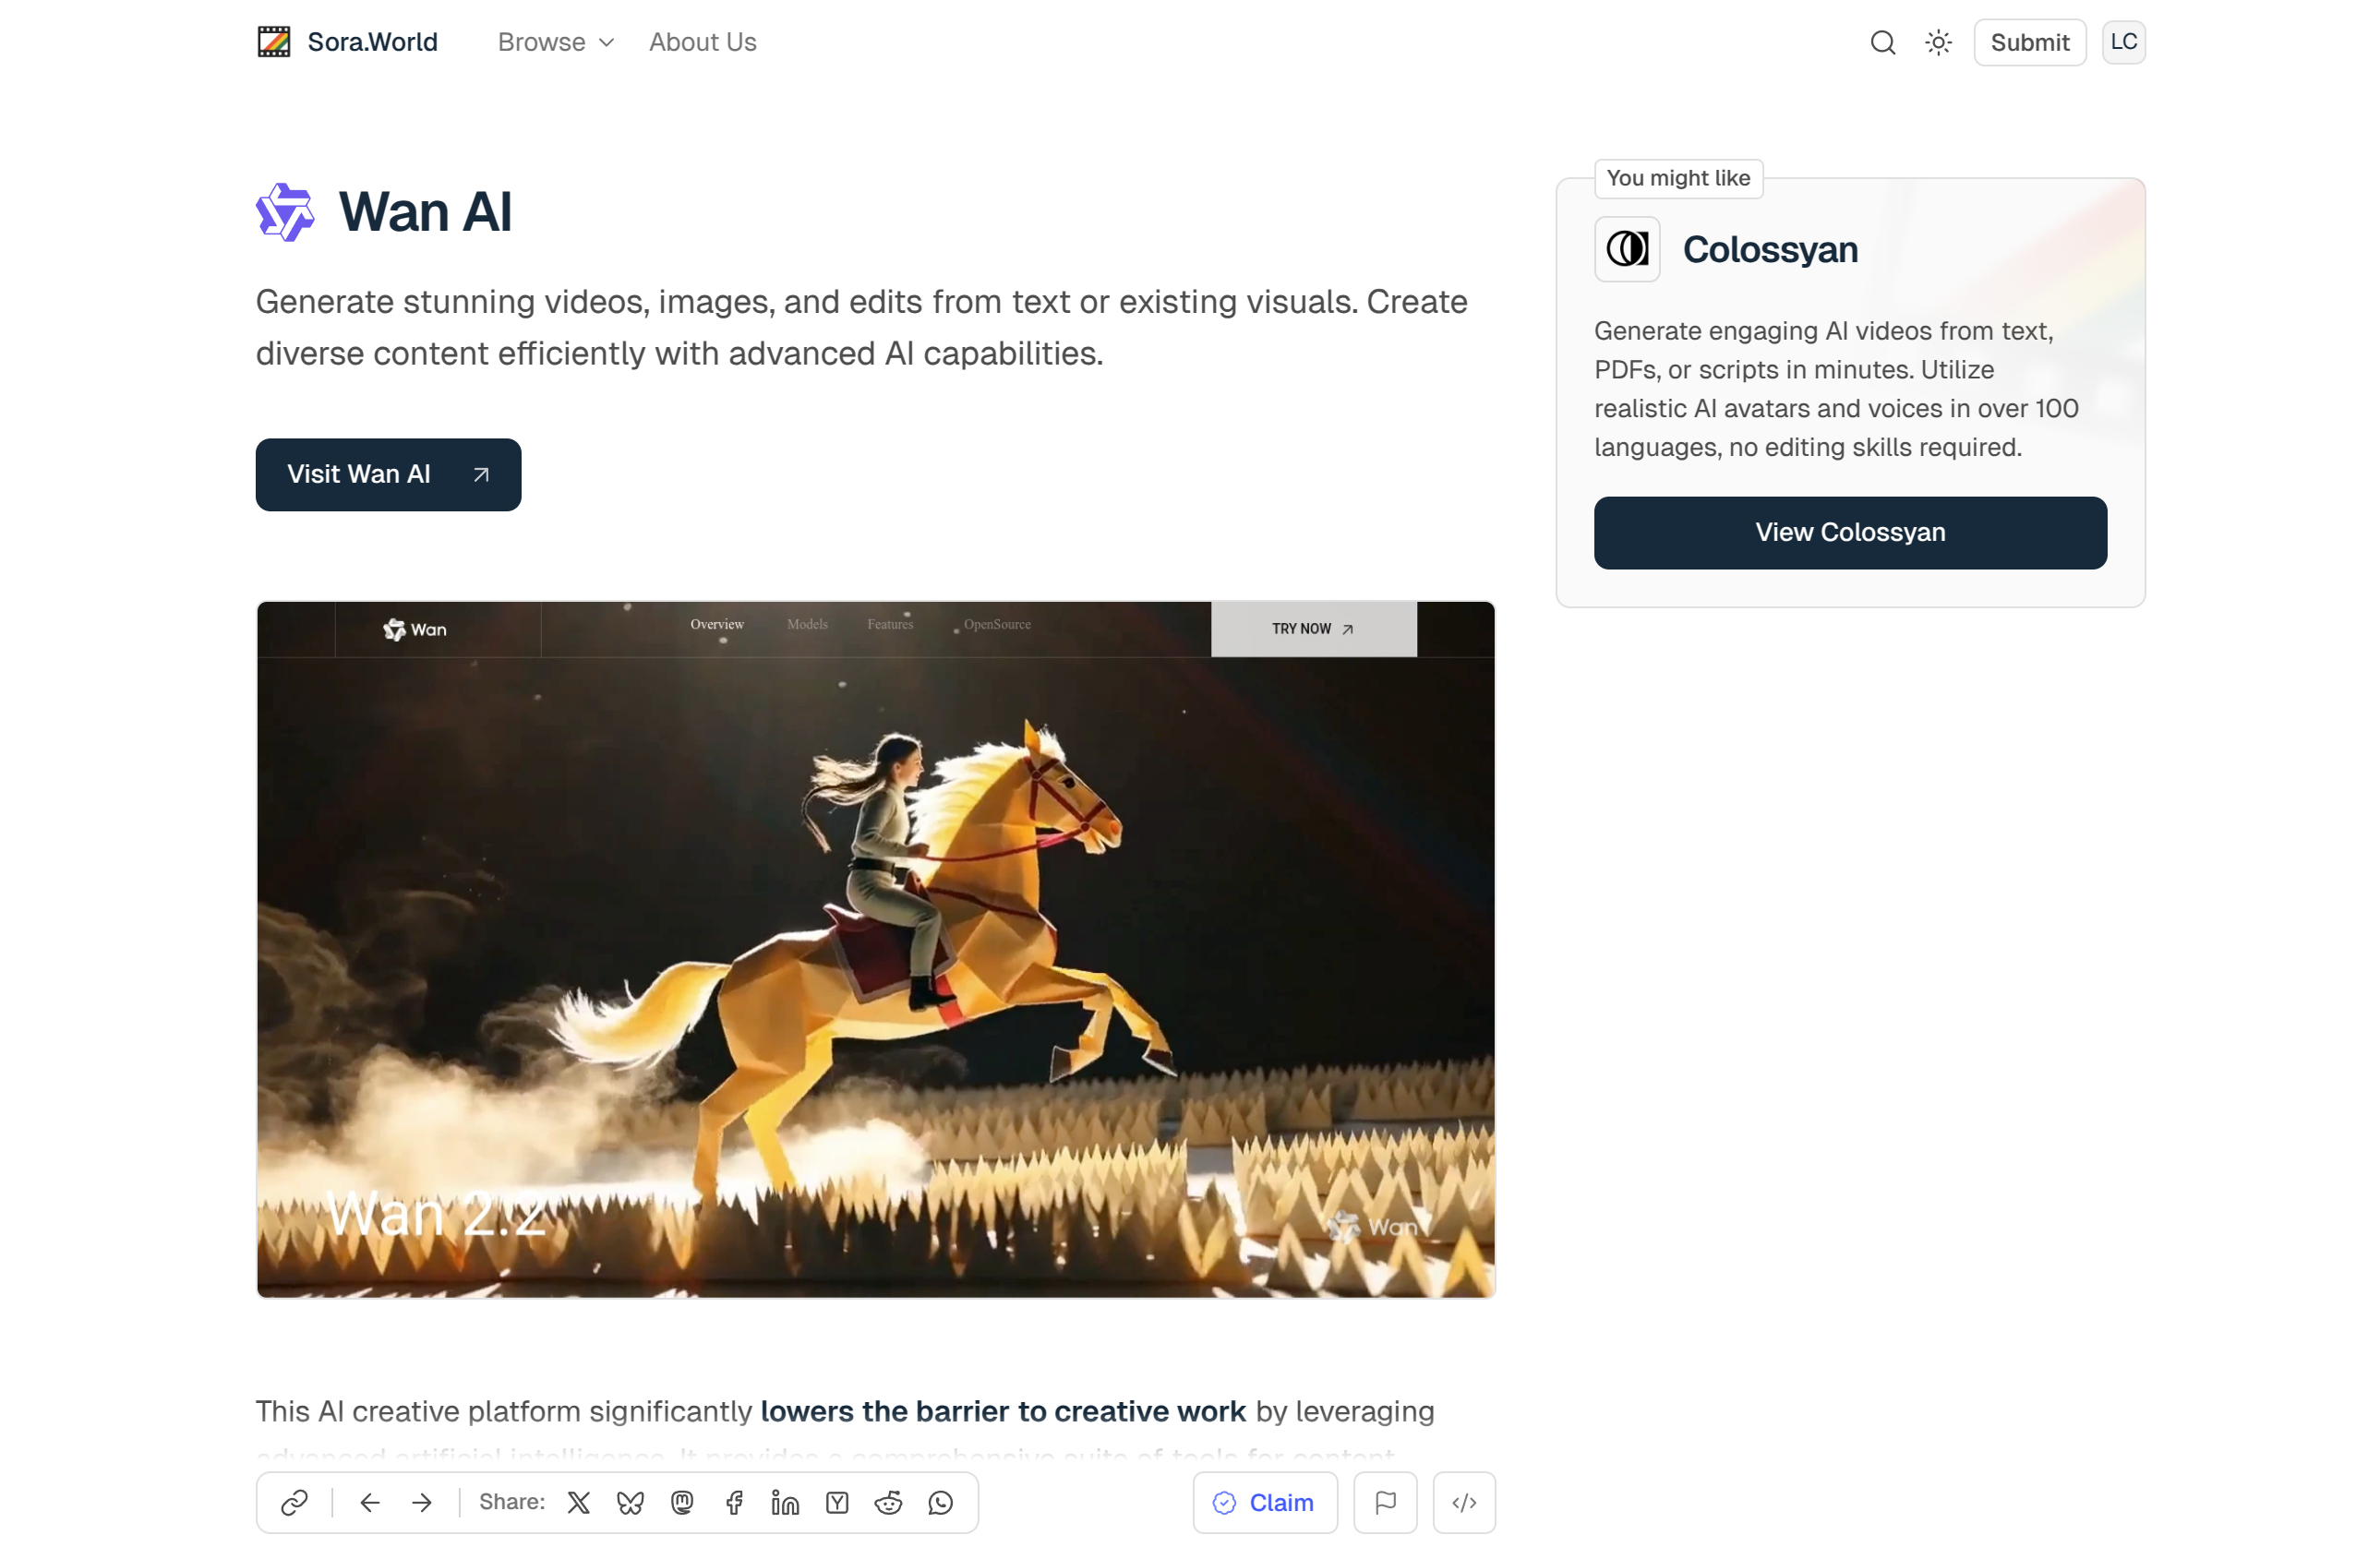Open the Sora.World home link text
2380x1547 pixels.
[x=372, y=42]
